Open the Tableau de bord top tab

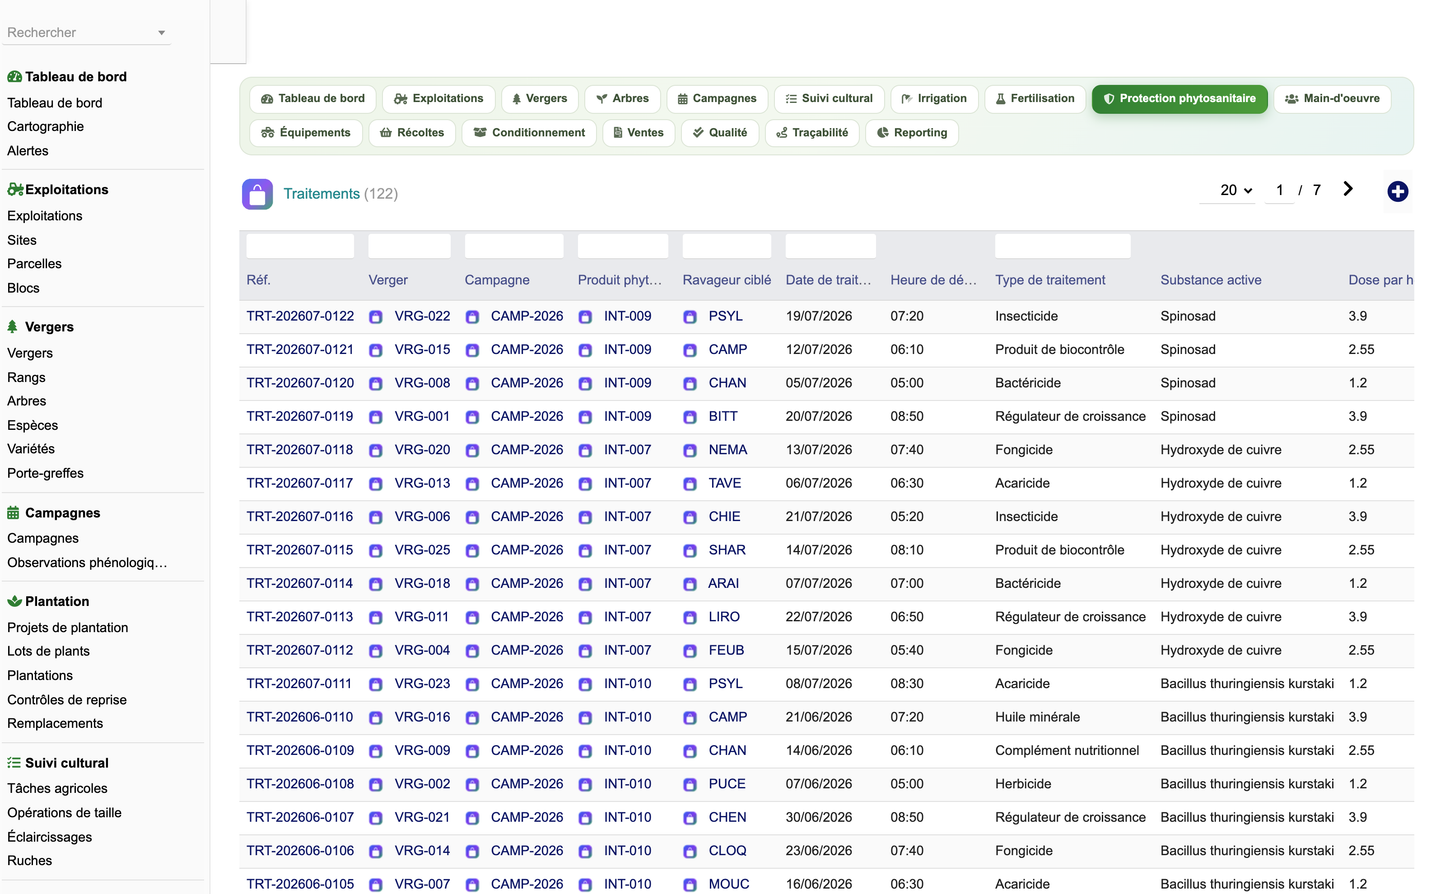[x=312, y=99]
